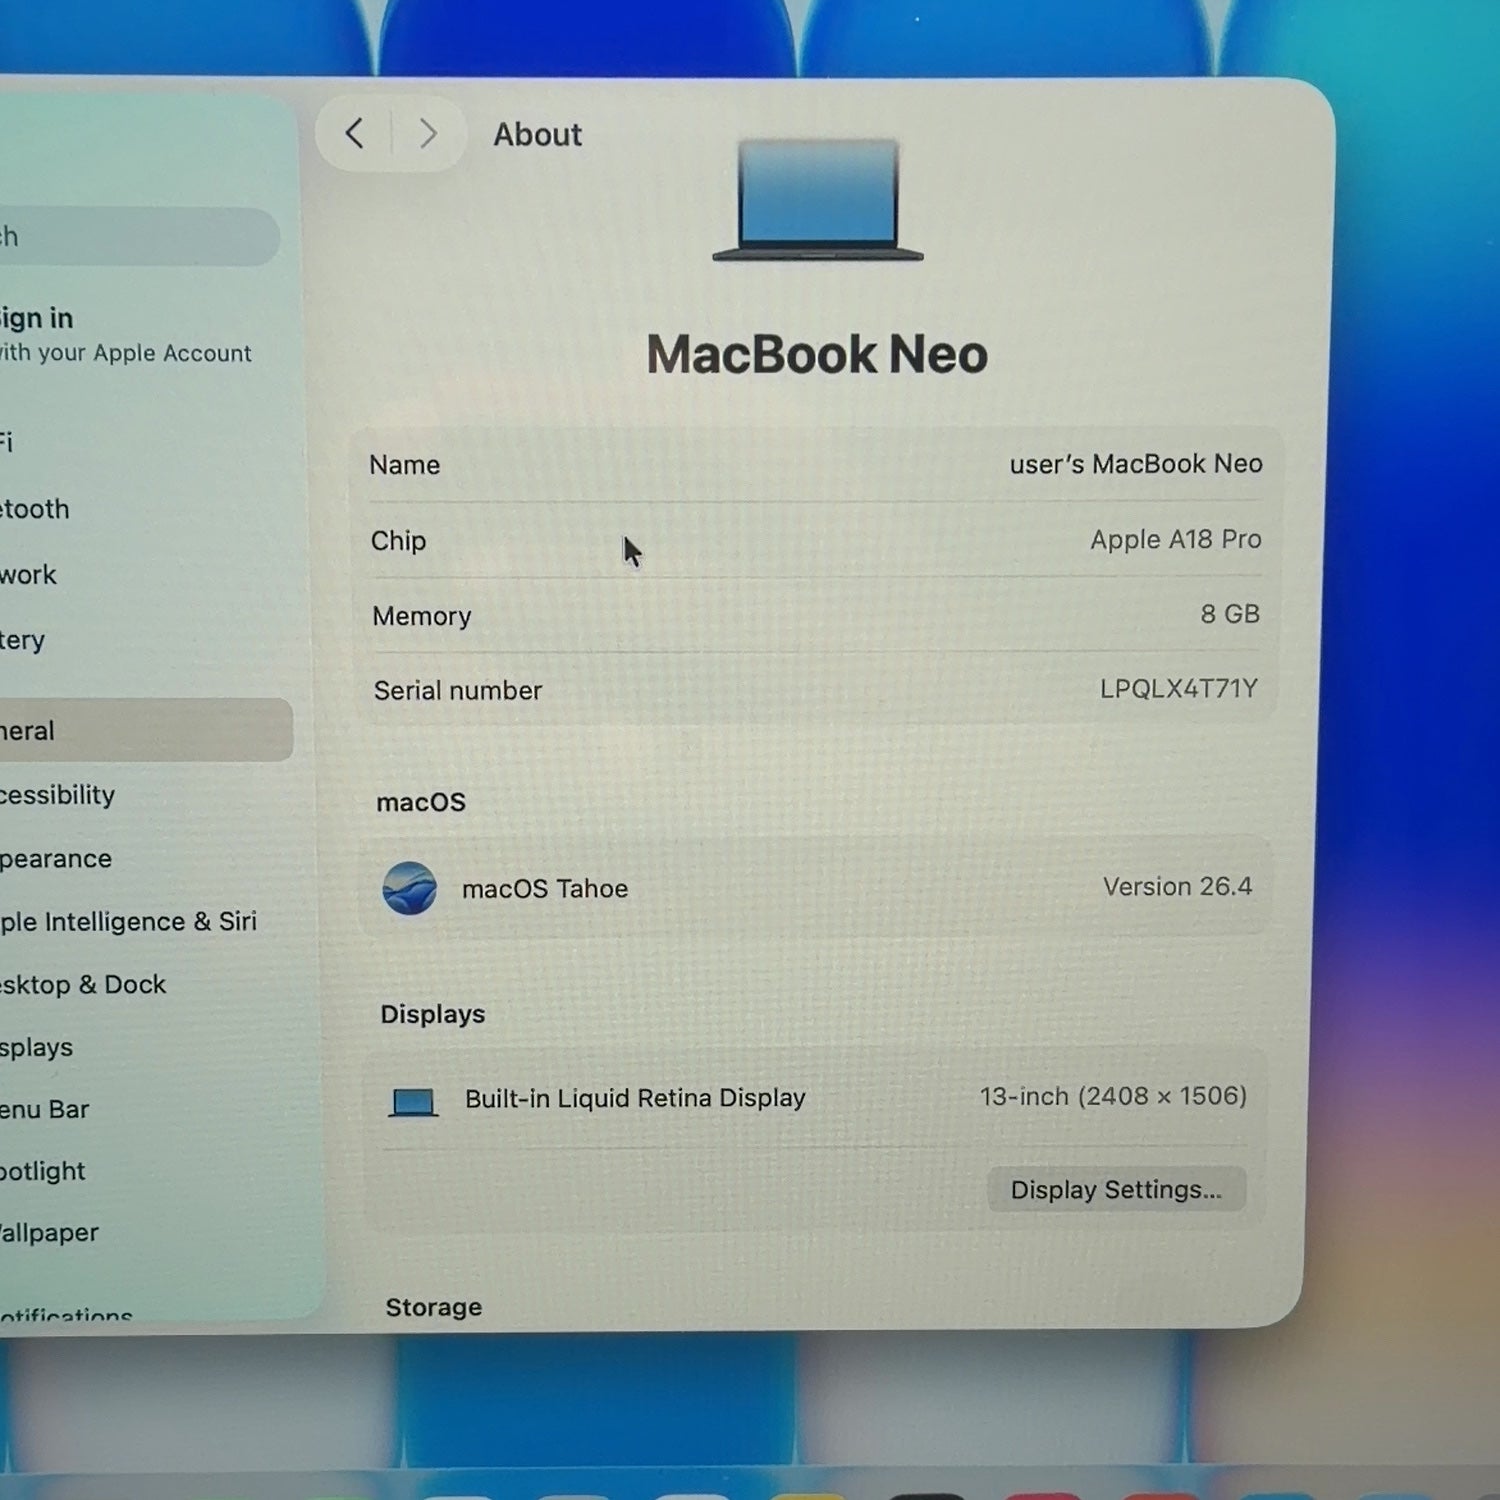The width and height of the screenshot is (1500, 1500).
Task: Click the macOS Tahoe Version 26.4 row
Action: [x=816, y=887]
